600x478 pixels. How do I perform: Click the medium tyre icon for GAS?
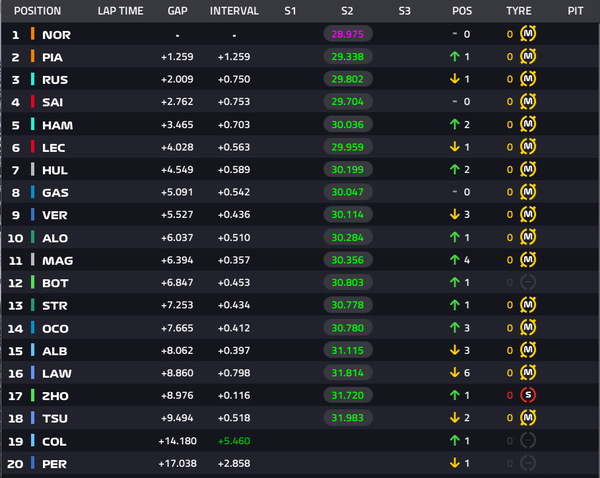pos(528,192)
